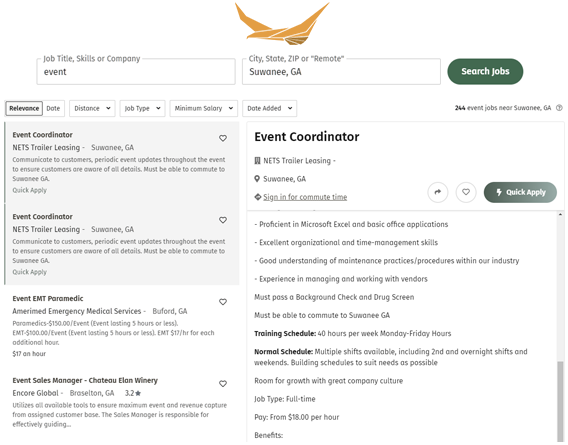Share the Event Coordinator job posting
The width and height of the screenshot is (568, 445).
click(438, 192)
